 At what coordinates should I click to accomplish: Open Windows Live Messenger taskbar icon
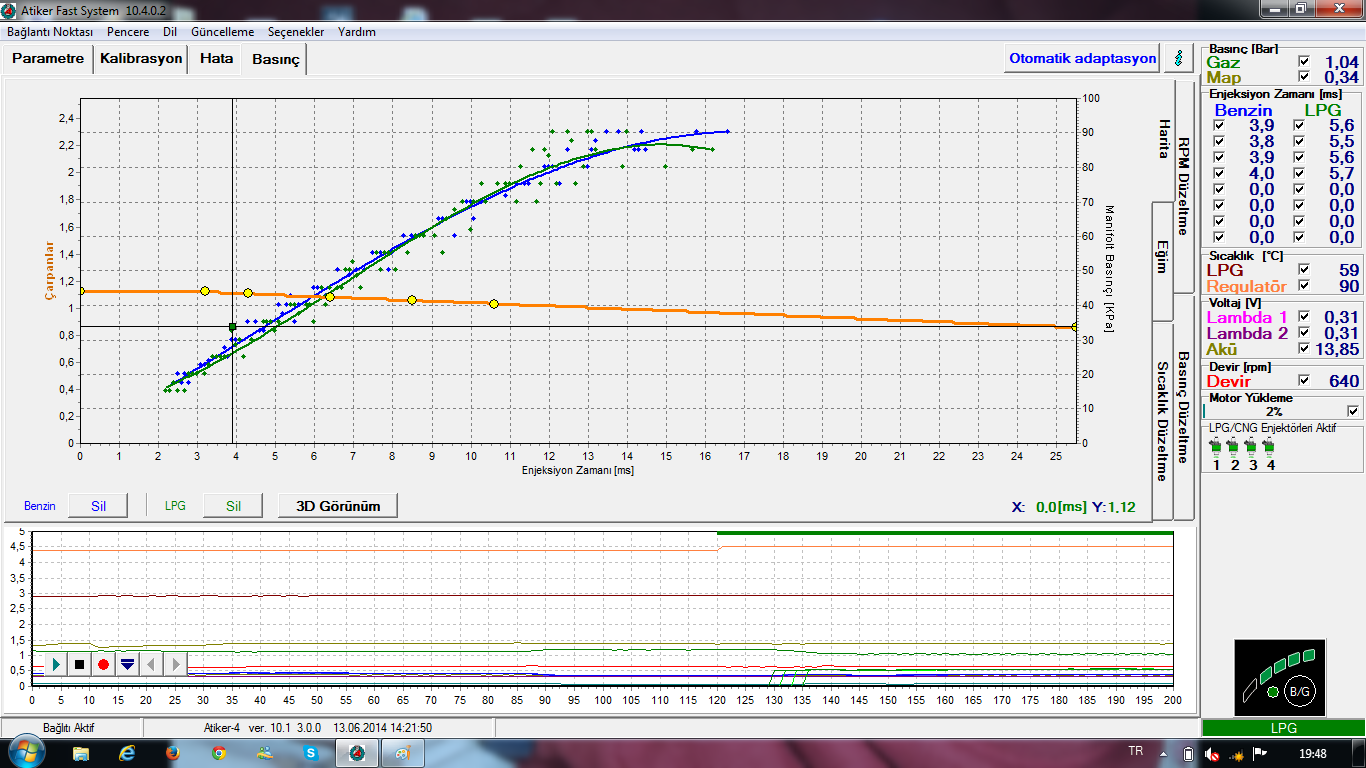click(x=264, y=753)
